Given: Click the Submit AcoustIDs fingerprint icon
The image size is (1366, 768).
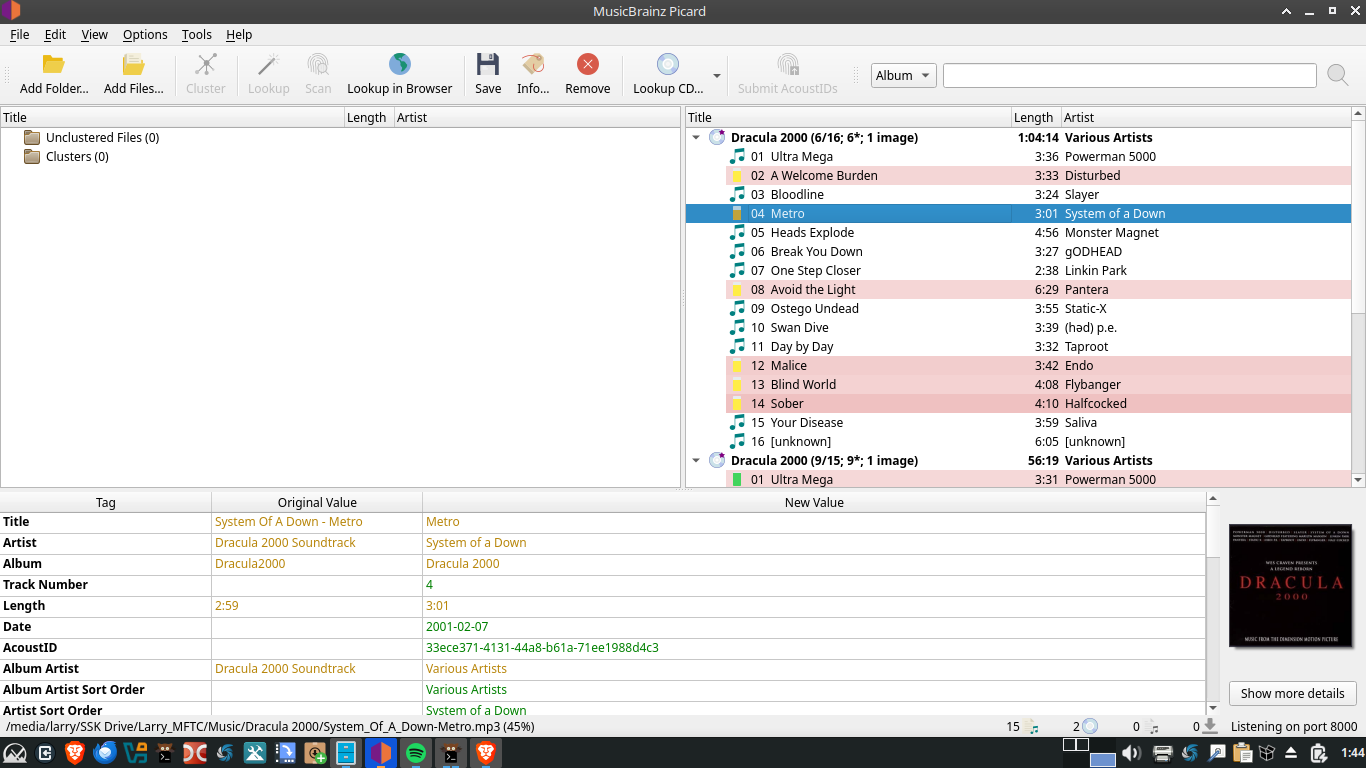Looking at the screenshot, I should pos(788,65).
